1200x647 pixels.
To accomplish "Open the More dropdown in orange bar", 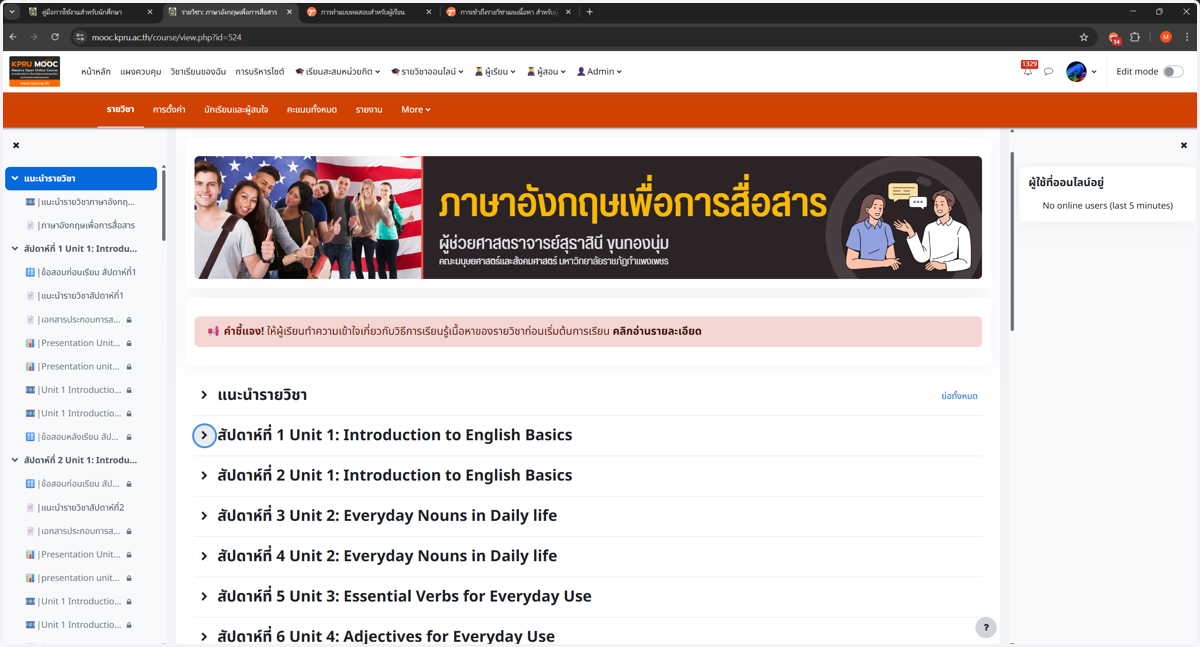I will click(x=415, y=109).
